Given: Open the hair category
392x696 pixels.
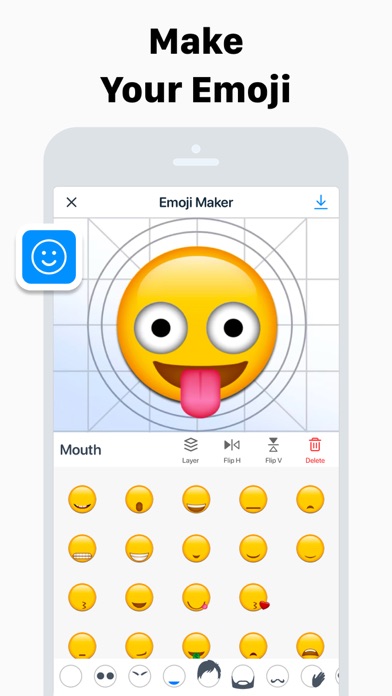Looking at the screenshot, I should [209, 674].
